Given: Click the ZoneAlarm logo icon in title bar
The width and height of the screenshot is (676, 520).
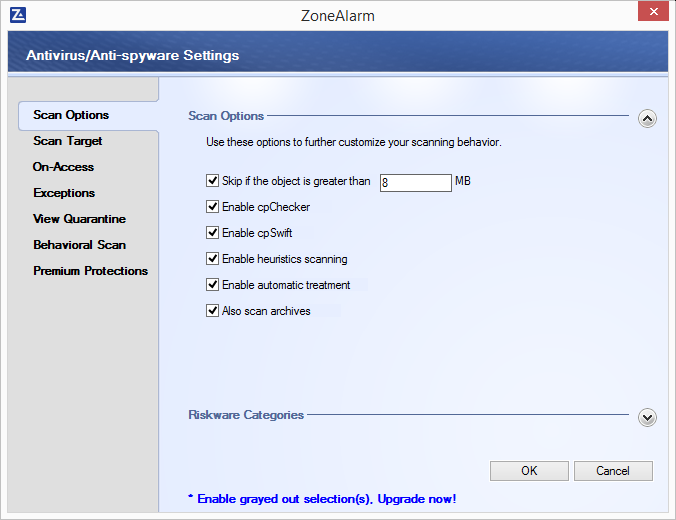Looking at the screenshot, I should click(18, 15).
